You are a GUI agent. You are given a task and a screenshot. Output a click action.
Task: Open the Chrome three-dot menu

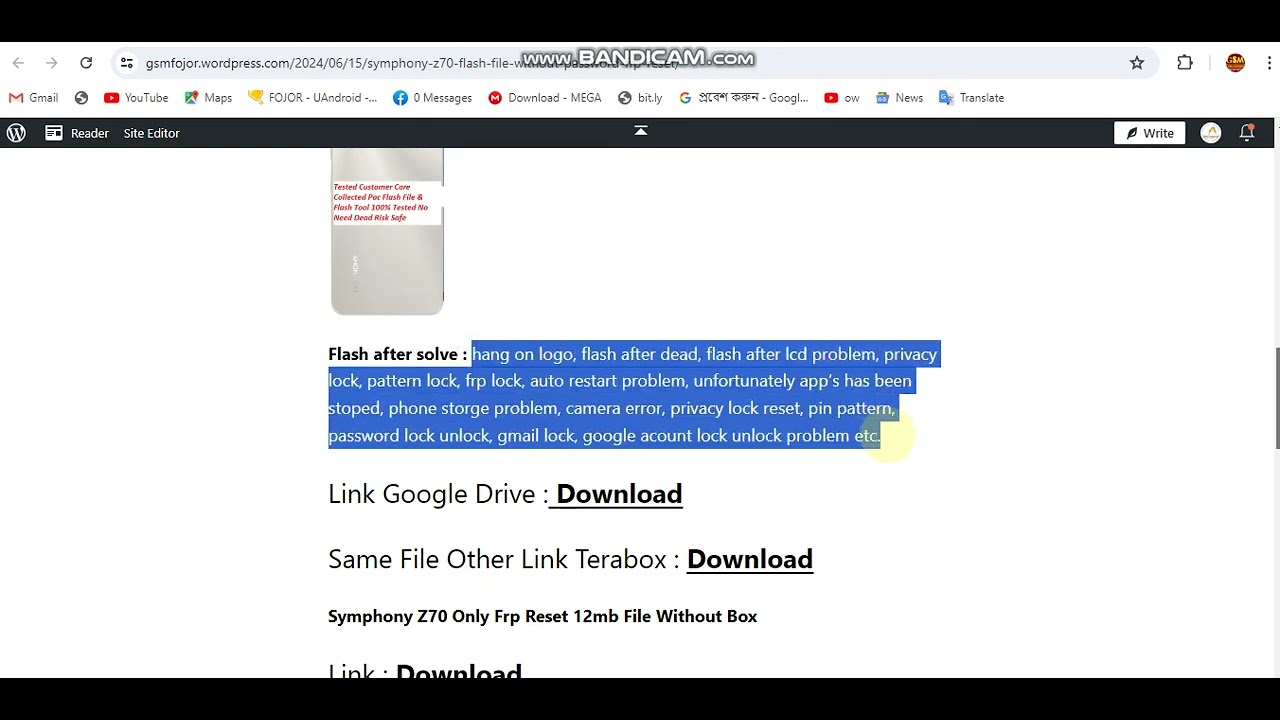[1268, 63]
